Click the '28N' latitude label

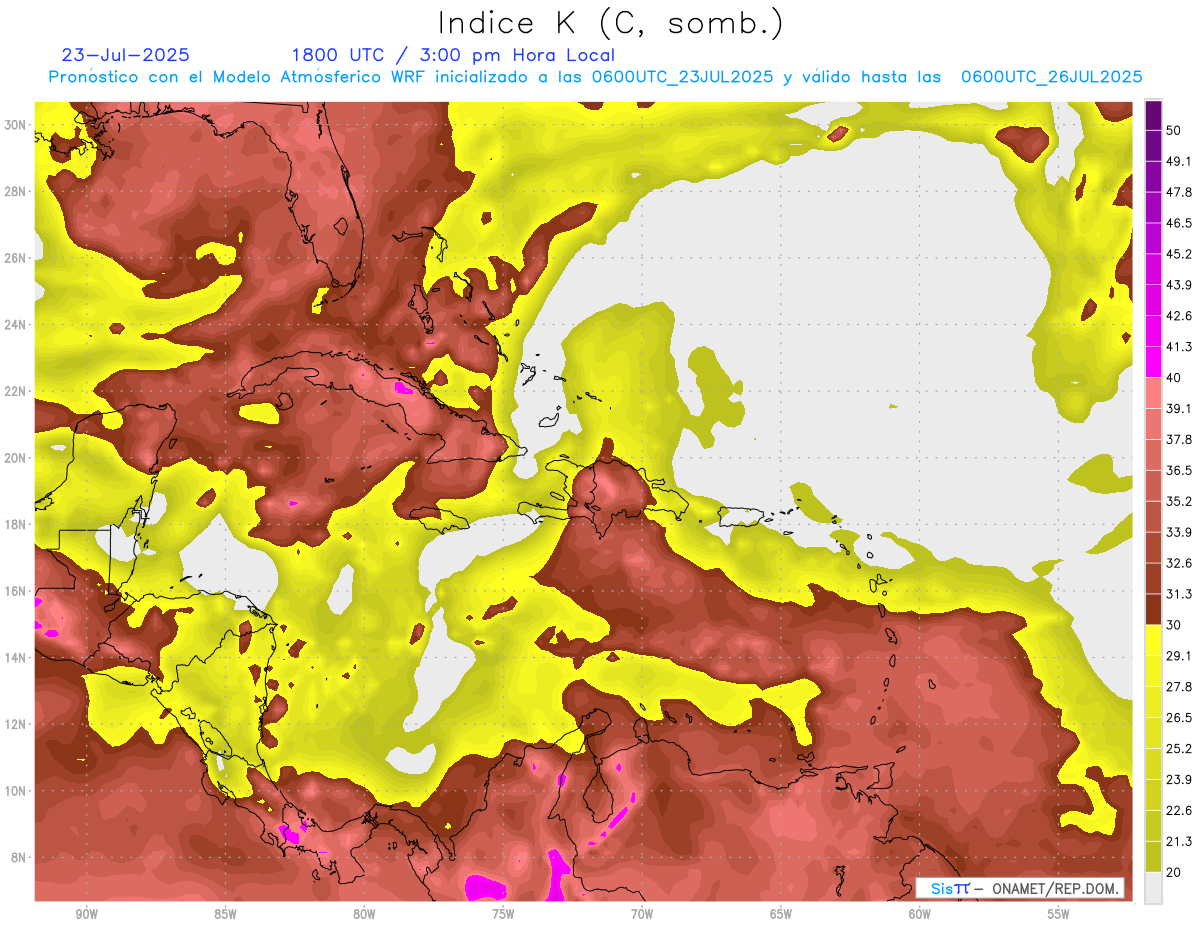(x=16, y=191)
